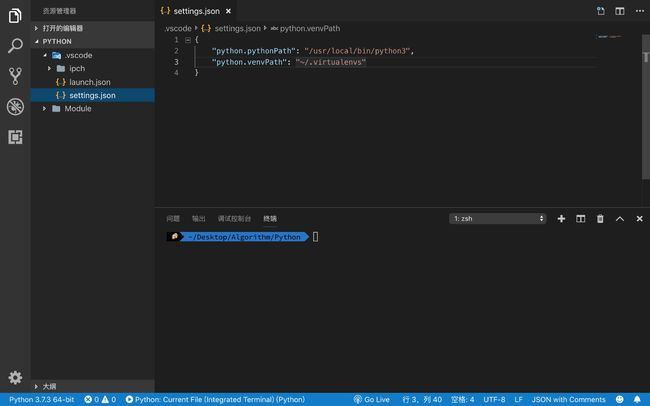Switch to the 问题 problems tab
Image resolution: width=650 pixels, height=406 pixels.
(x=173, y=219)
